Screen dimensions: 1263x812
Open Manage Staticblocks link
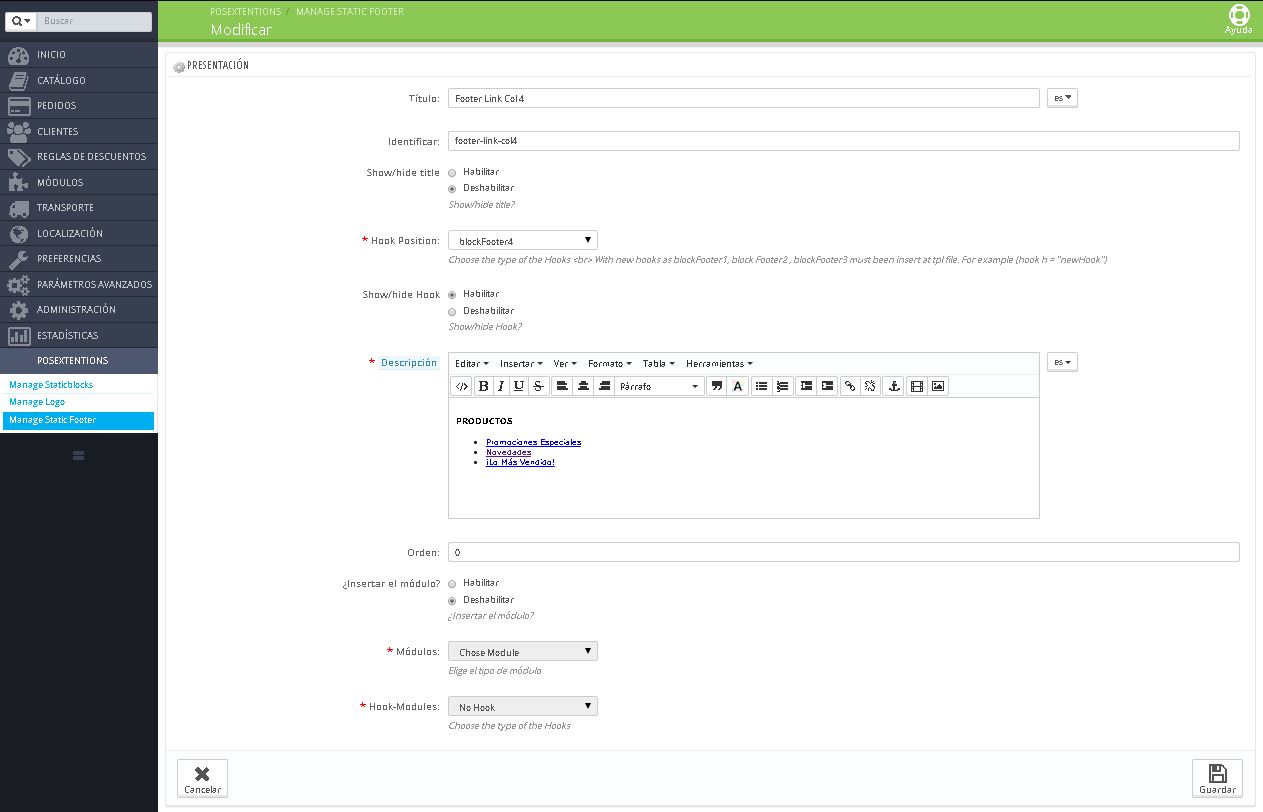(x=51, y=385)
